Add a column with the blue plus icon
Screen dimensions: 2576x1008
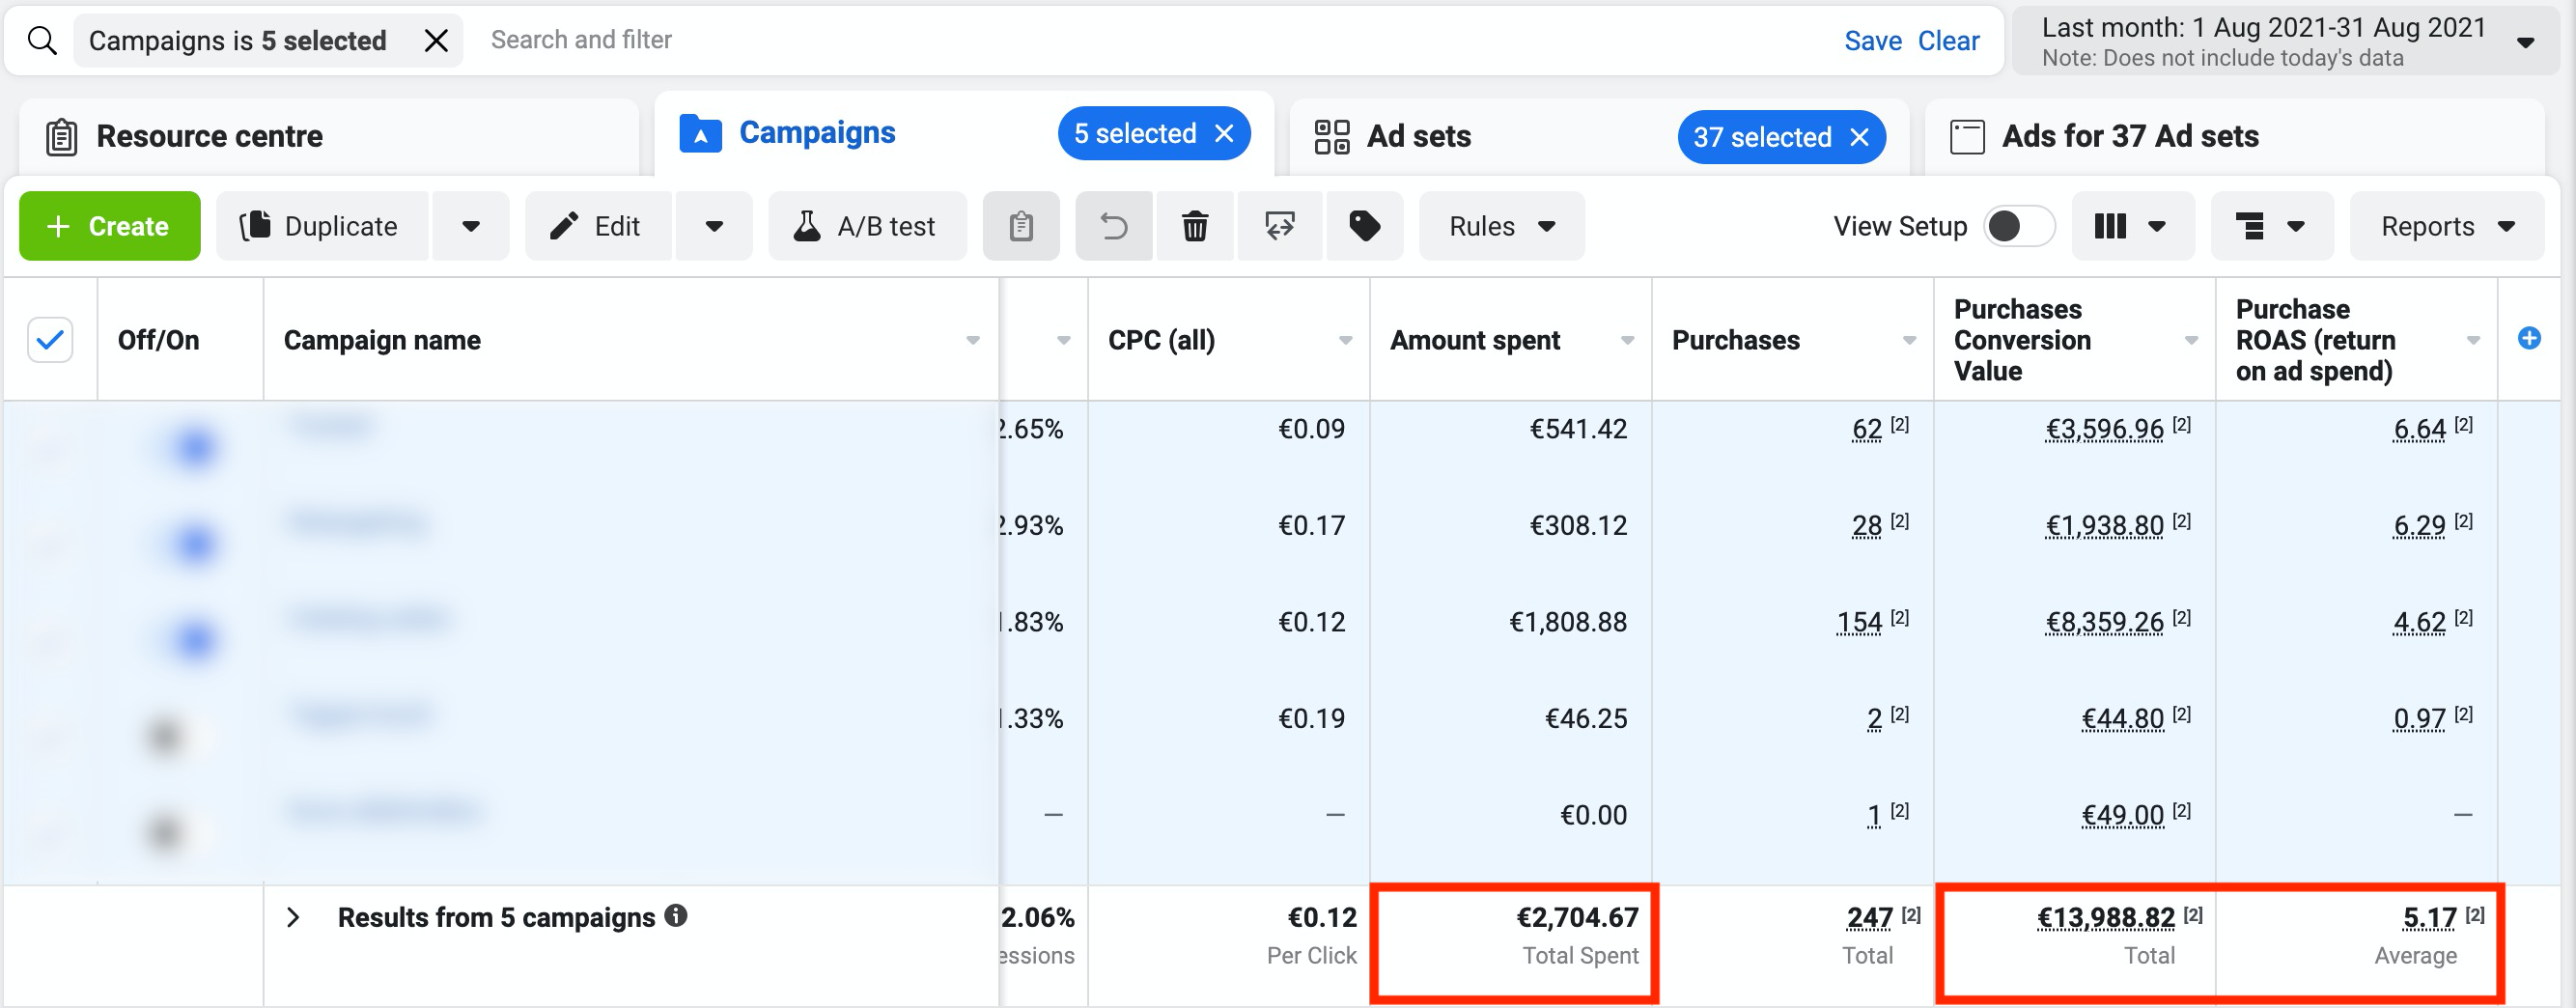click(2528, 338)
